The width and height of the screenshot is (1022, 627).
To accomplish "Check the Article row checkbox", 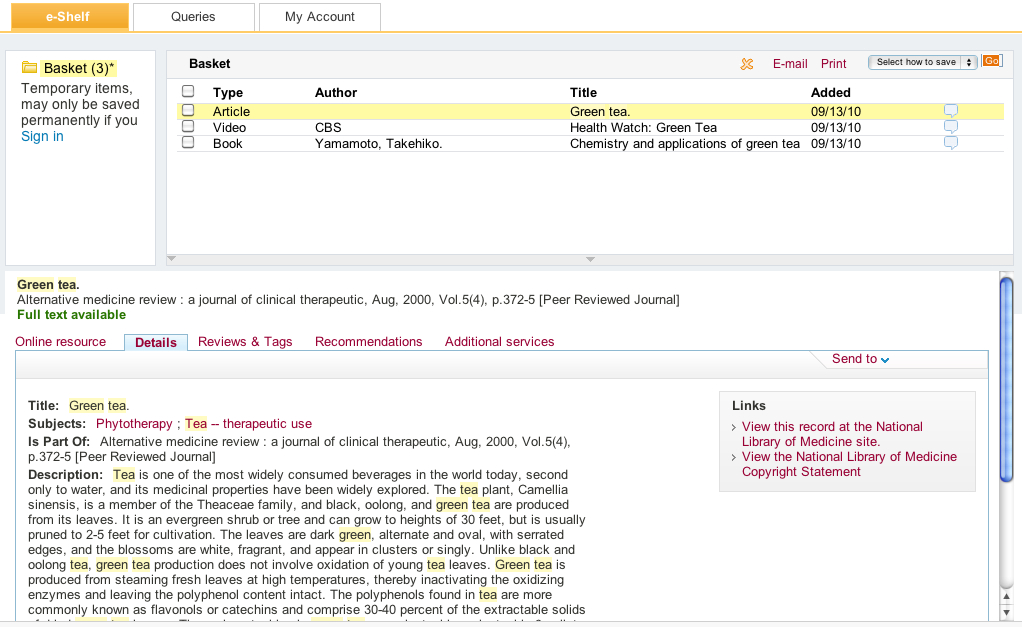I will pos(188,111).
